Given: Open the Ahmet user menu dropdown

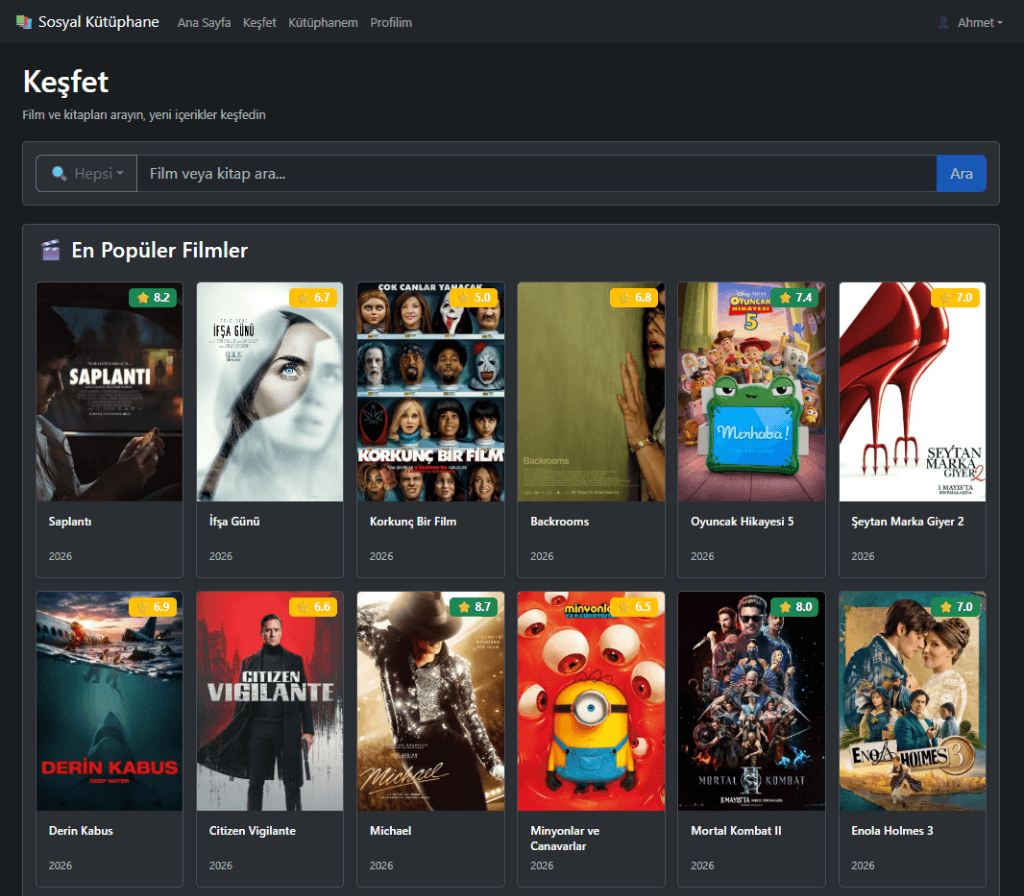Looking at the screenshot, I should pos(971,23).
